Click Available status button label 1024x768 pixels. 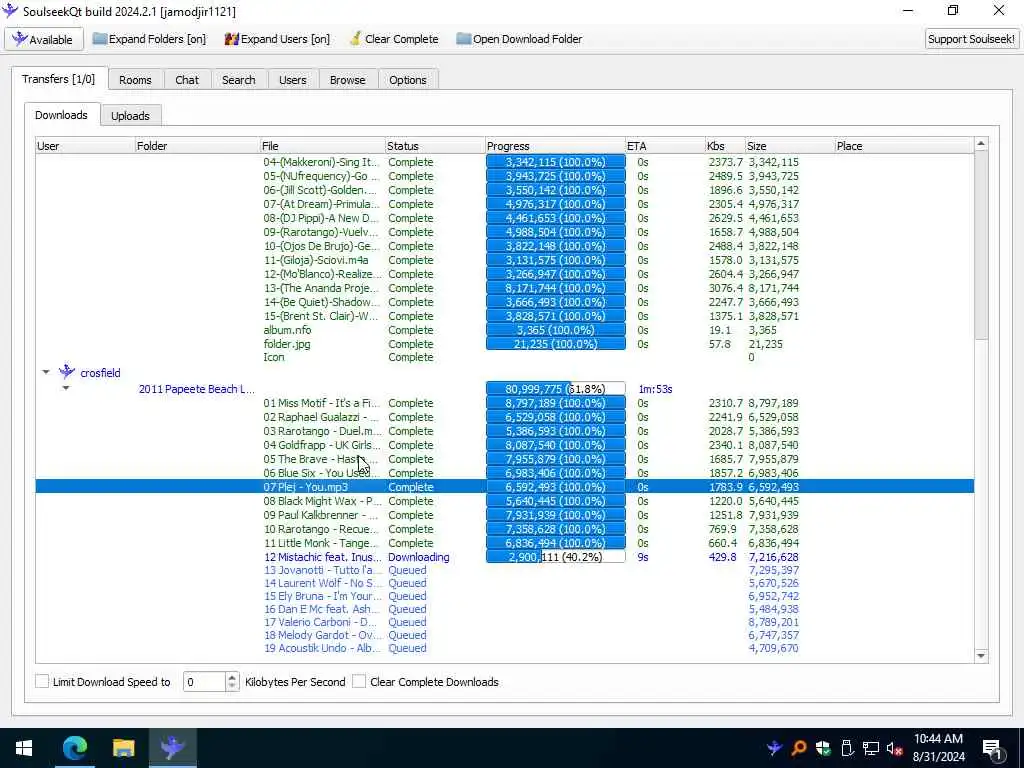(51, 40)
